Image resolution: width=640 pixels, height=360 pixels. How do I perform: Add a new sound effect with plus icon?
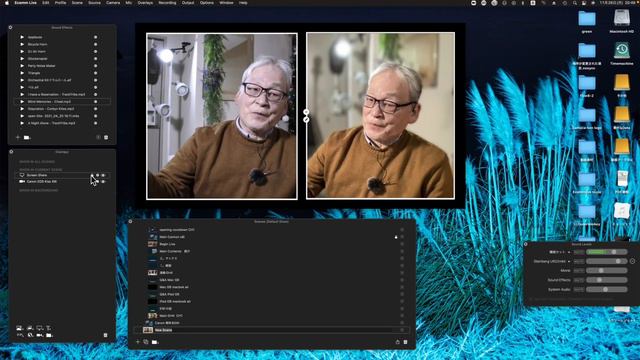(18, 138)
